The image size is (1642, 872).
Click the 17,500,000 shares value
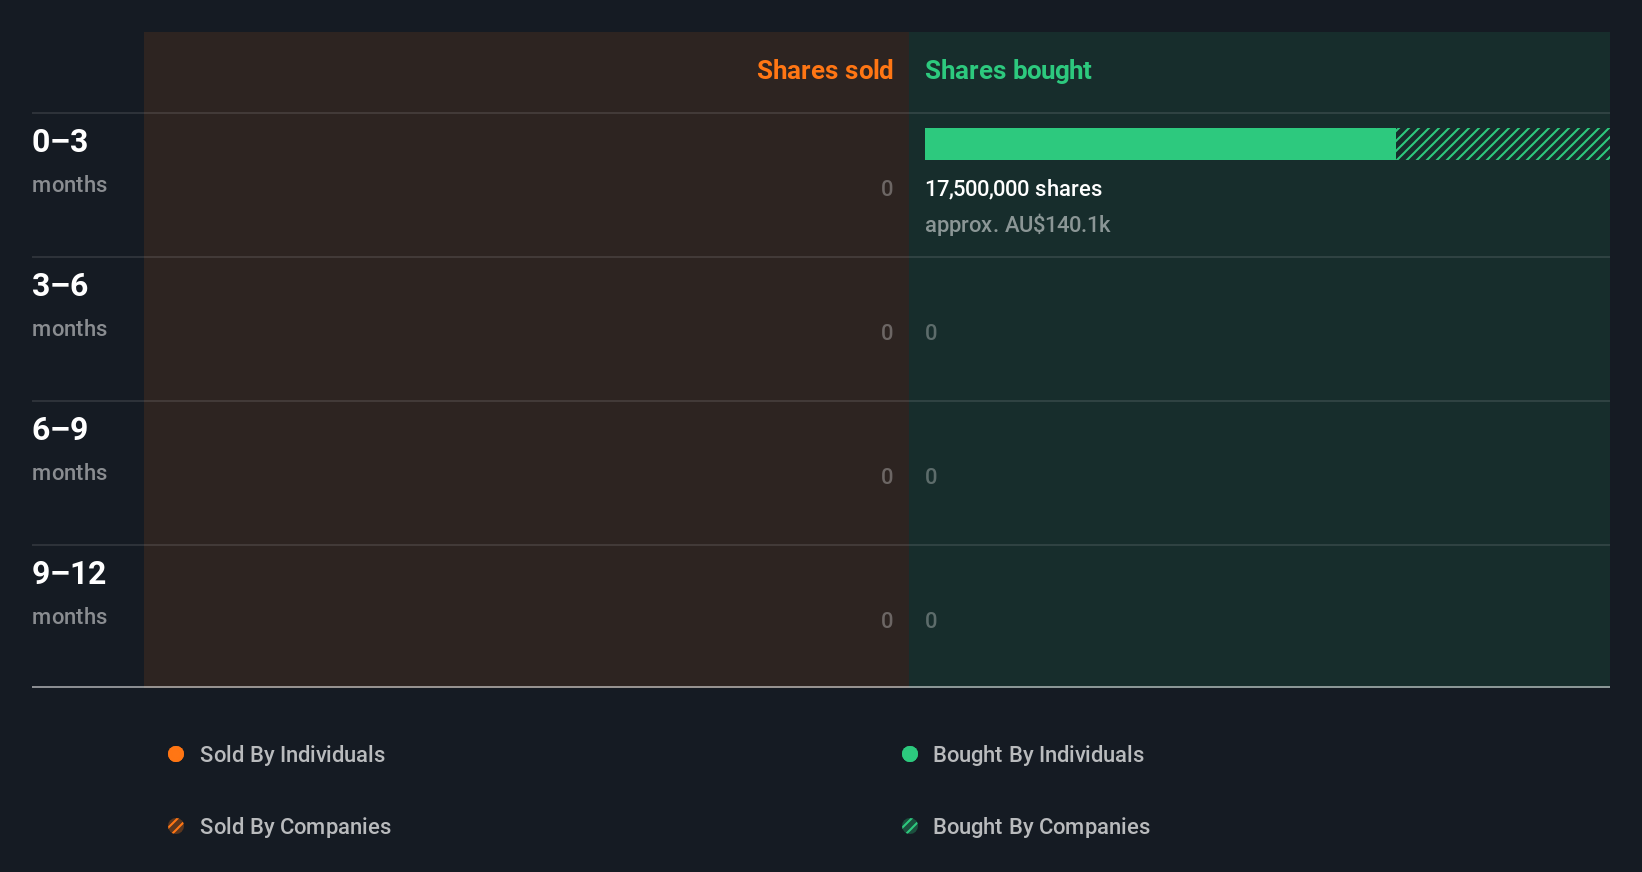tap(1013, 188)
